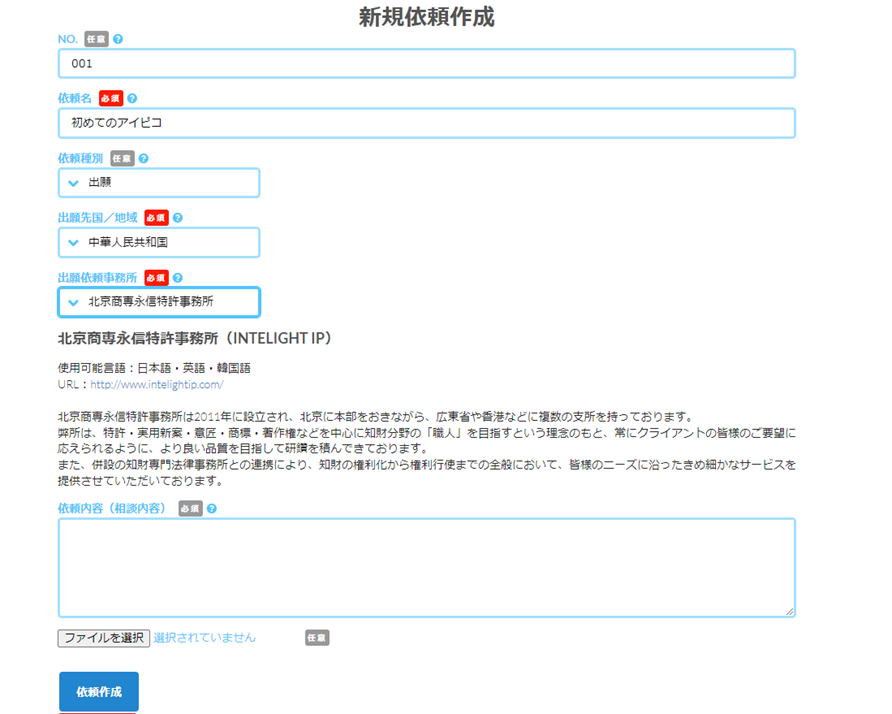The width and height of the screenshot is (892, 714).
Task: Click the 依頼種別 label
Action: click(80, 159)
